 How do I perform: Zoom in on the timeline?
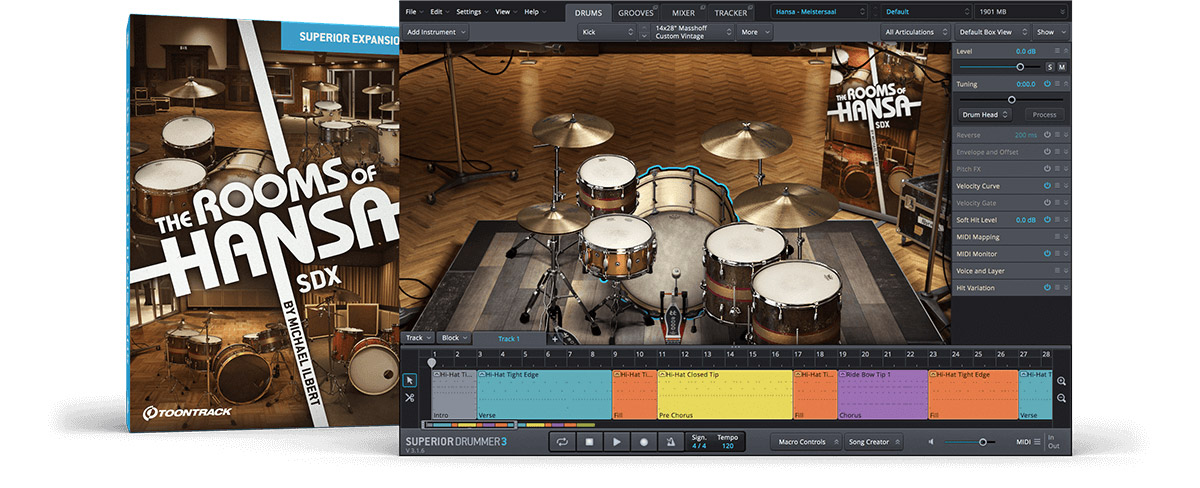(x=1061, y=381)
